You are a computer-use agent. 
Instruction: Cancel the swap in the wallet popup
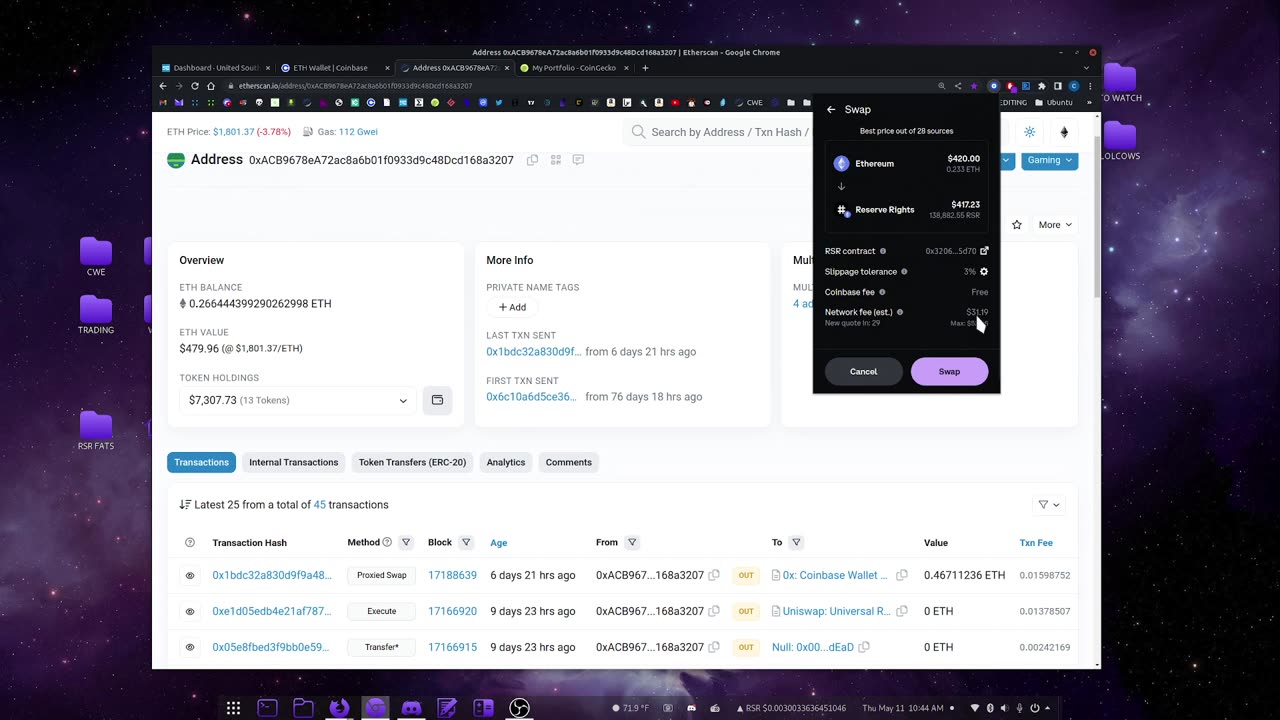(x=863, y=372)
